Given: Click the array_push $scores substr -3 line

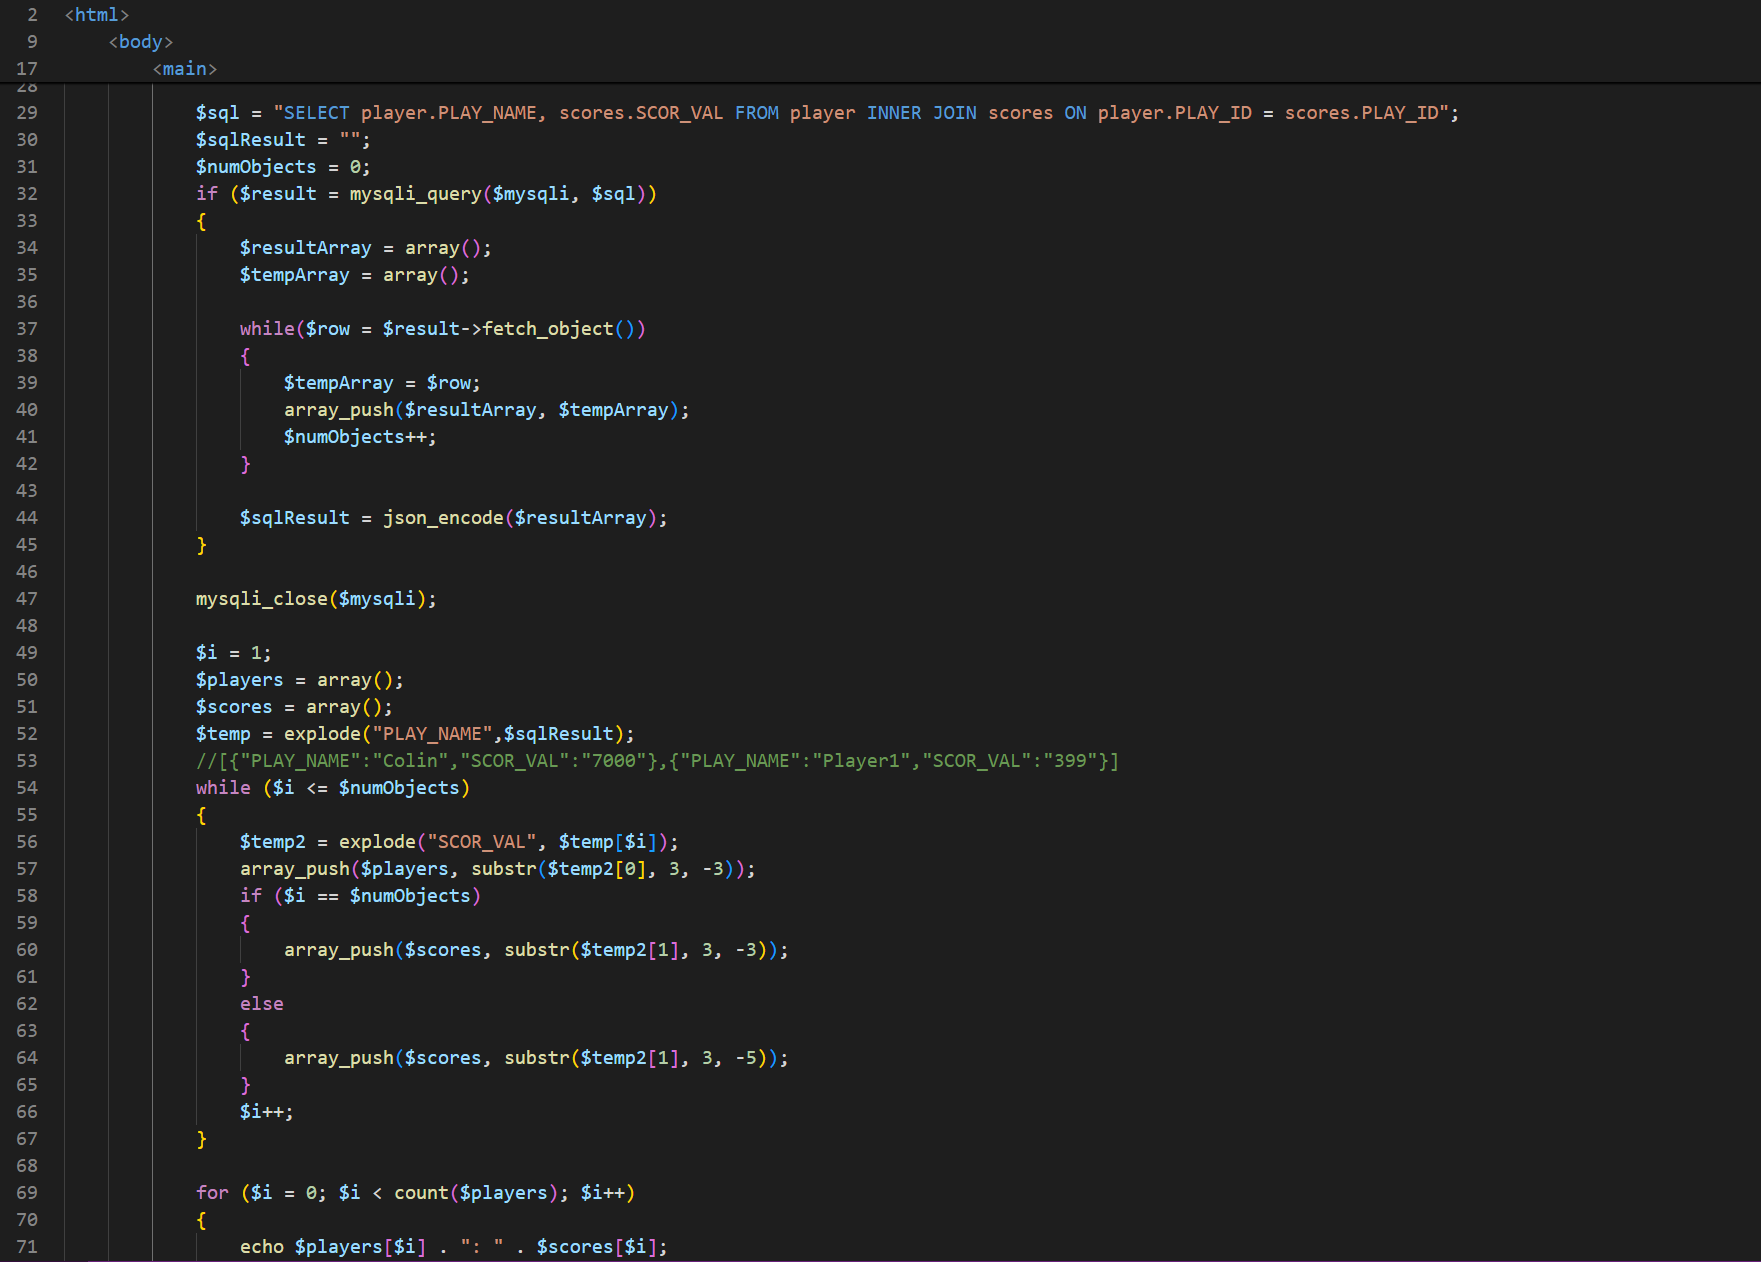Looking at the screenshot, I should coord(536,950).
